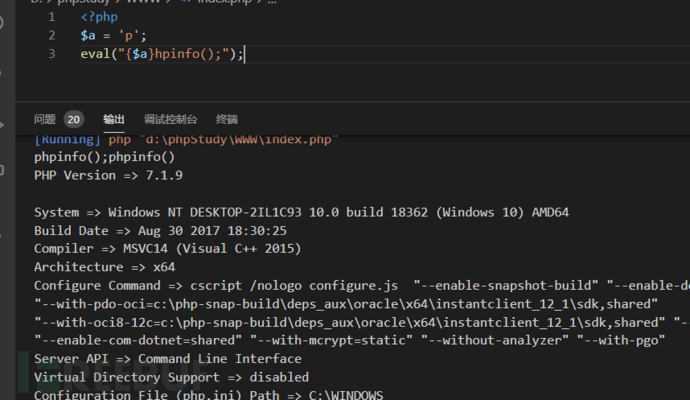Click the --enable-com-dotnet=shared output line

point(349,341)
